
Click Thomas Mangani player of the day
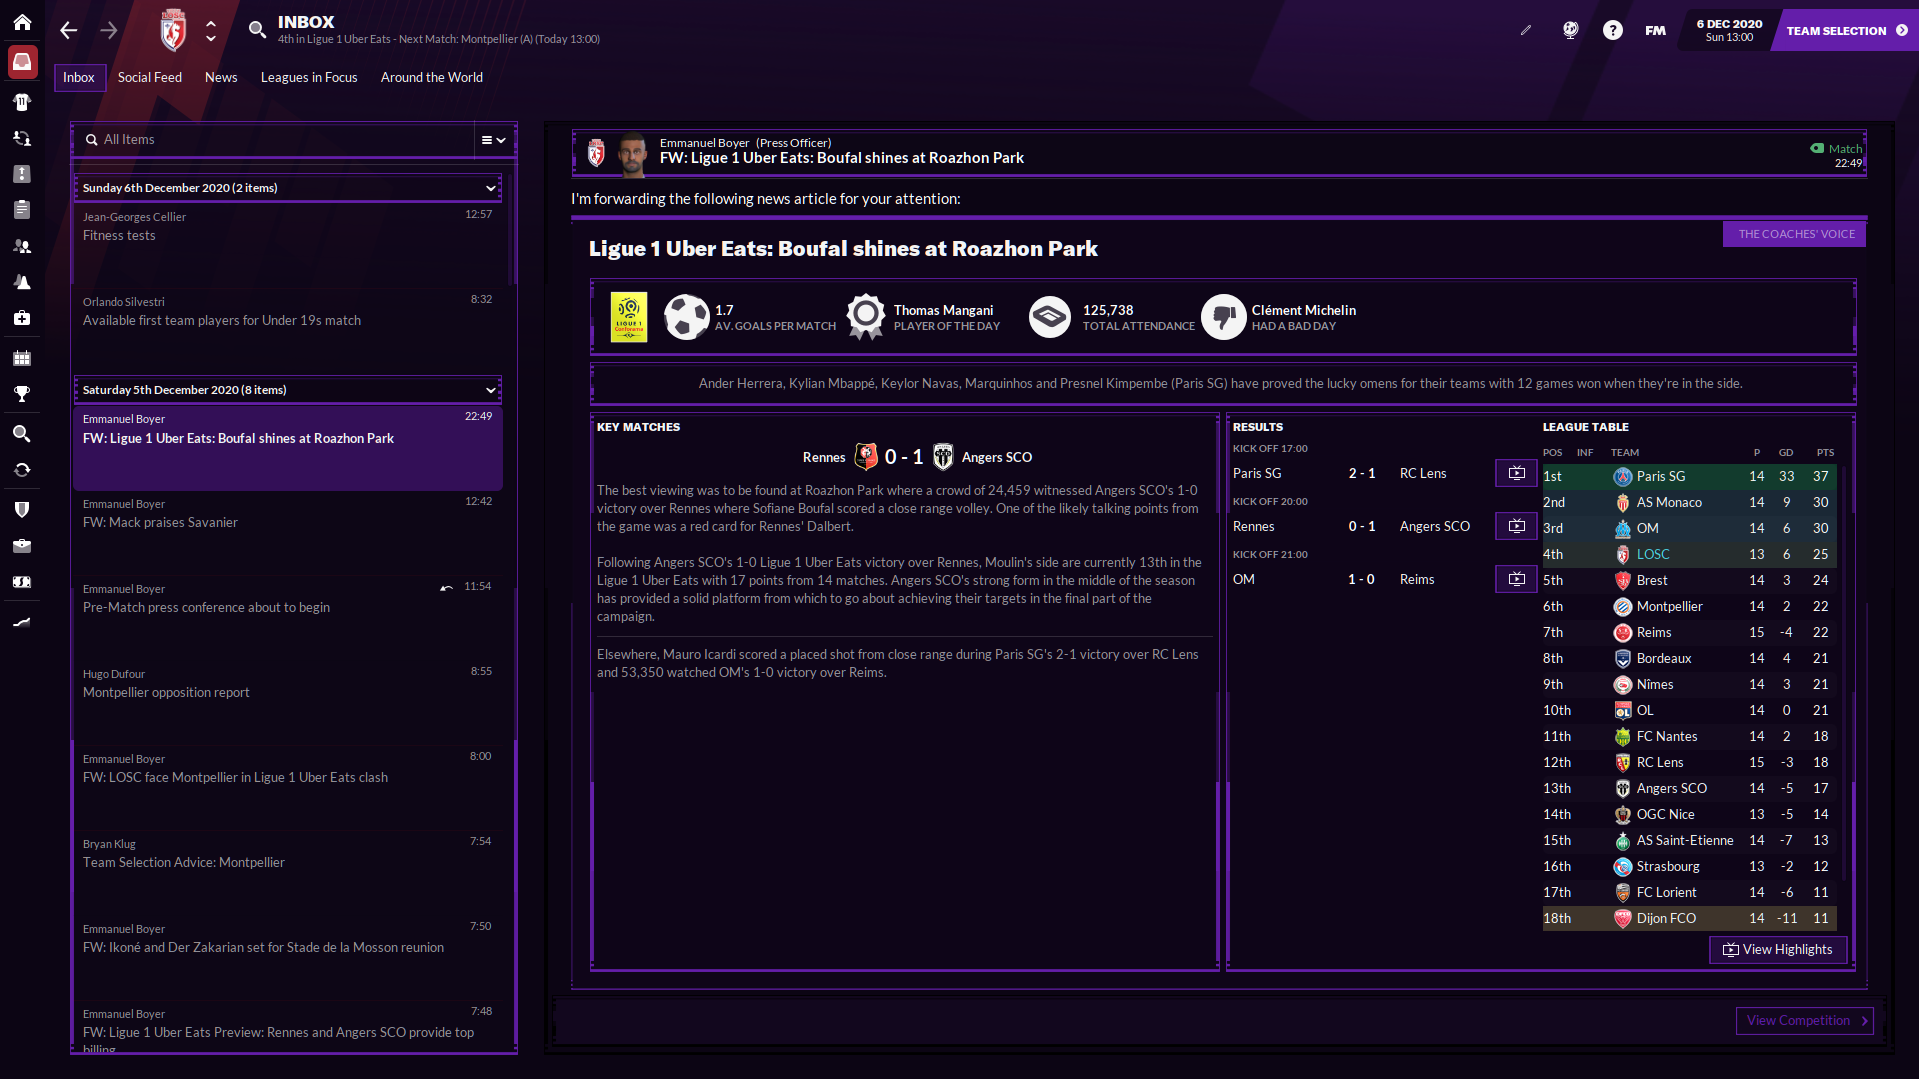pyautogui.click(x=943, y=310)
